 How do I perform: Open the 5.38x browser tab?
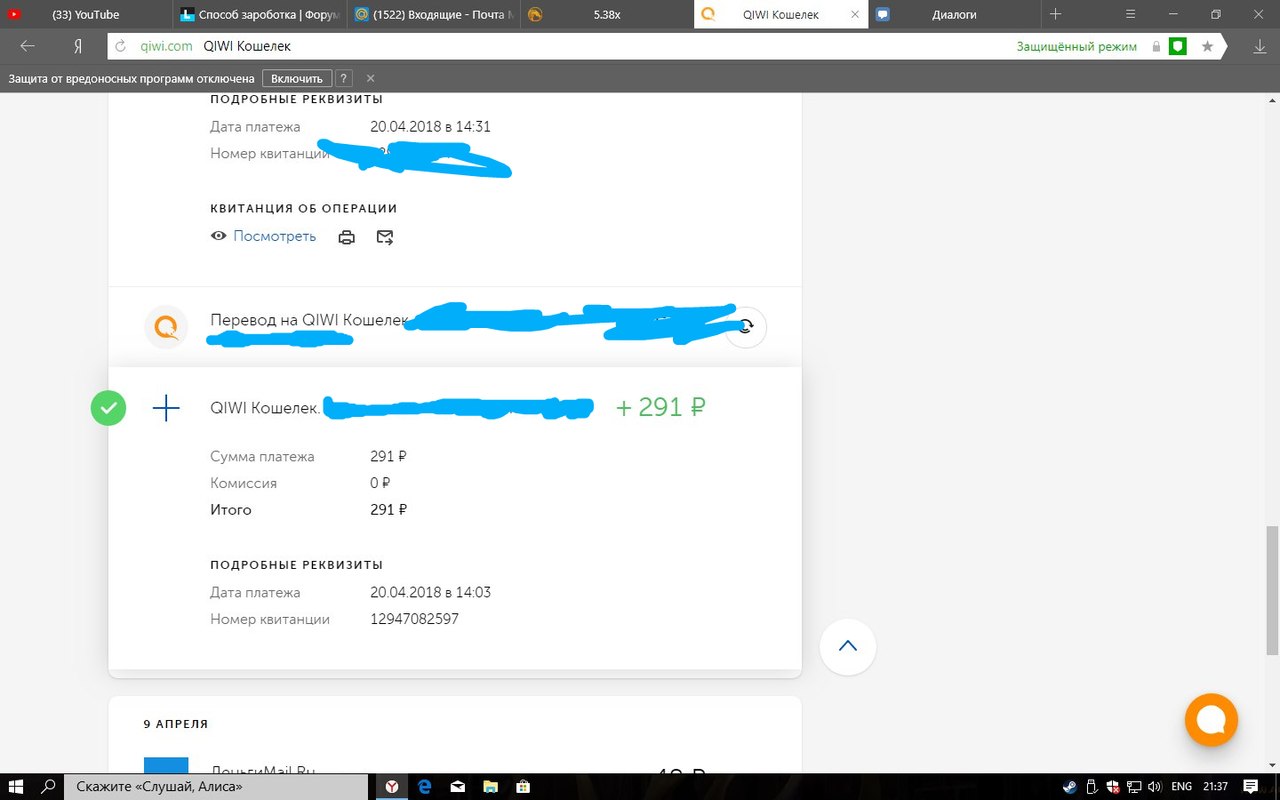[605, 14]
